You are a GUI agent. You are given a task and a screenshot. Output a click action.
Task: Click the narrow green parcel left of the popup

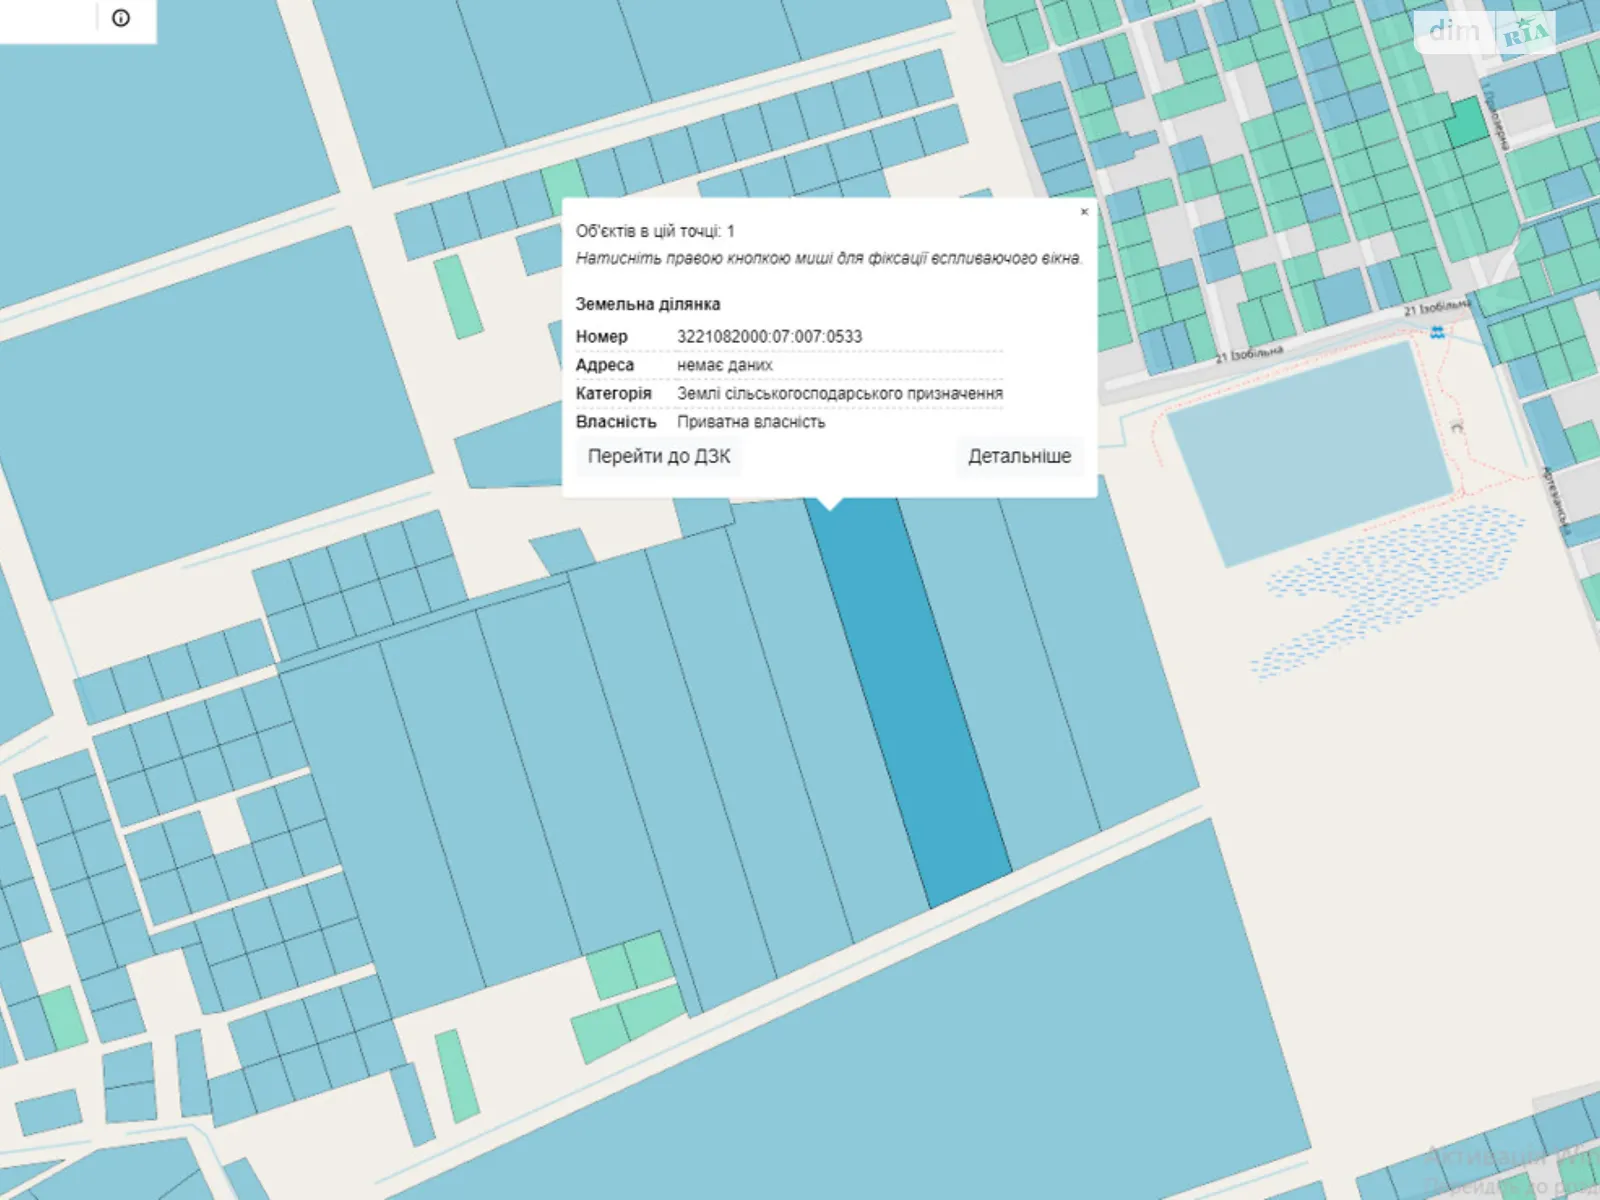click(458, 296)
